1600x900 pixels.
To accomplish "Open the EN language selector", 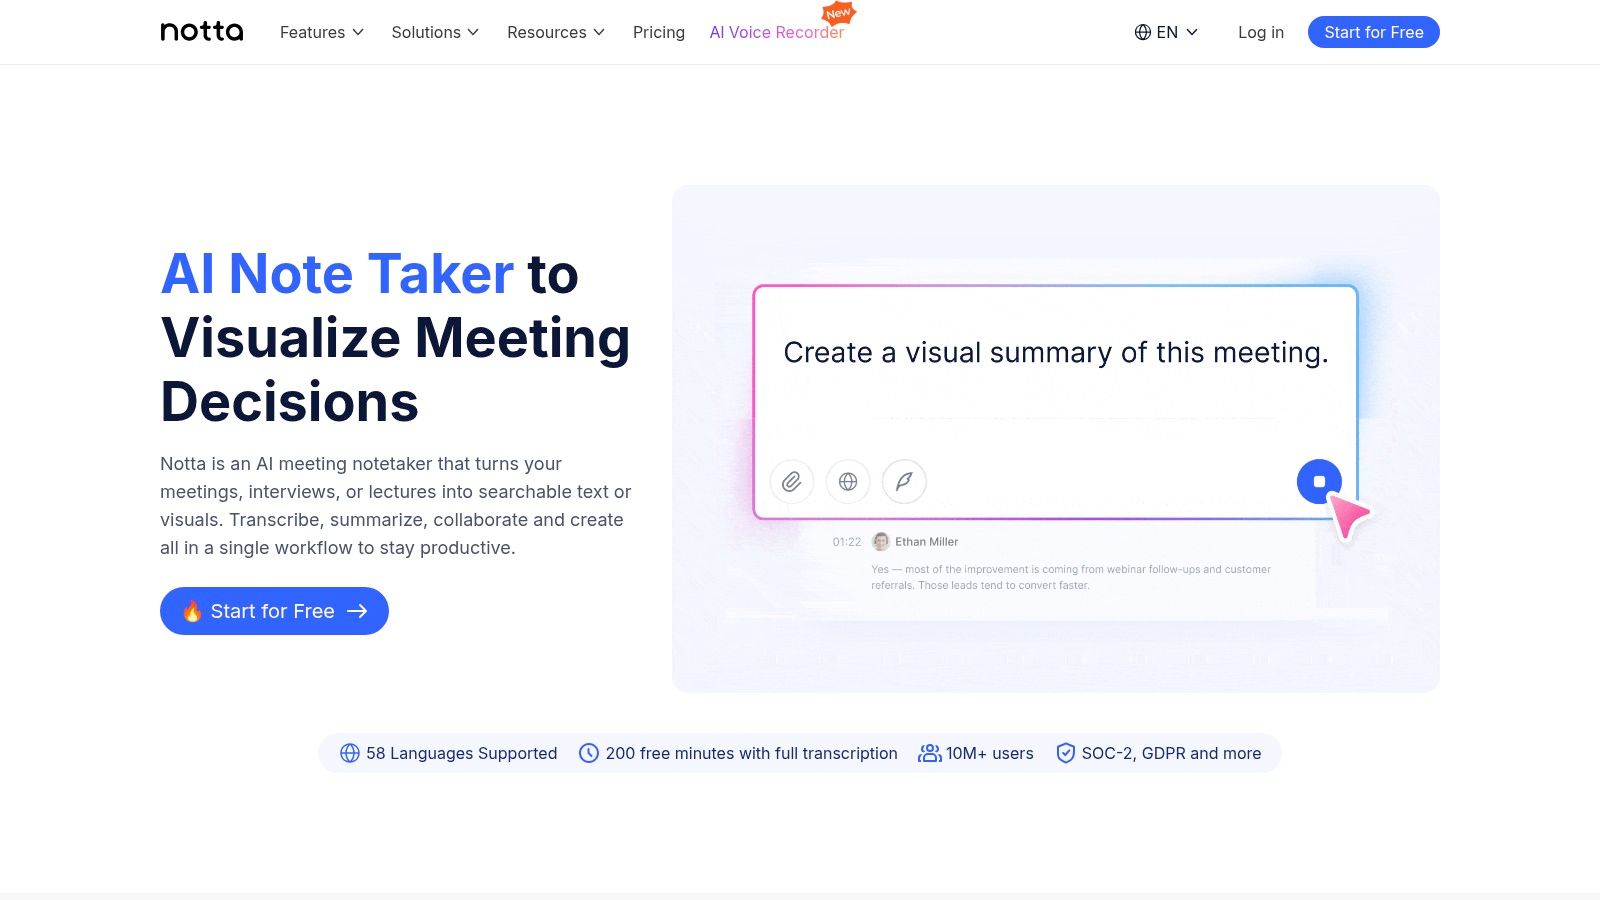I will click(1166, 32).
